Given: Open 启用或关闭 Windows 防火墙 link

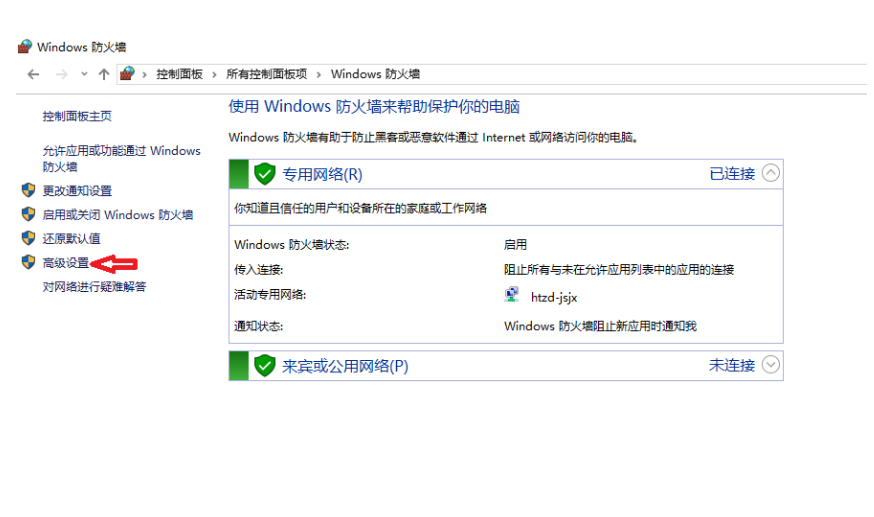Looking at the screenshot, I should pos(118,214).
